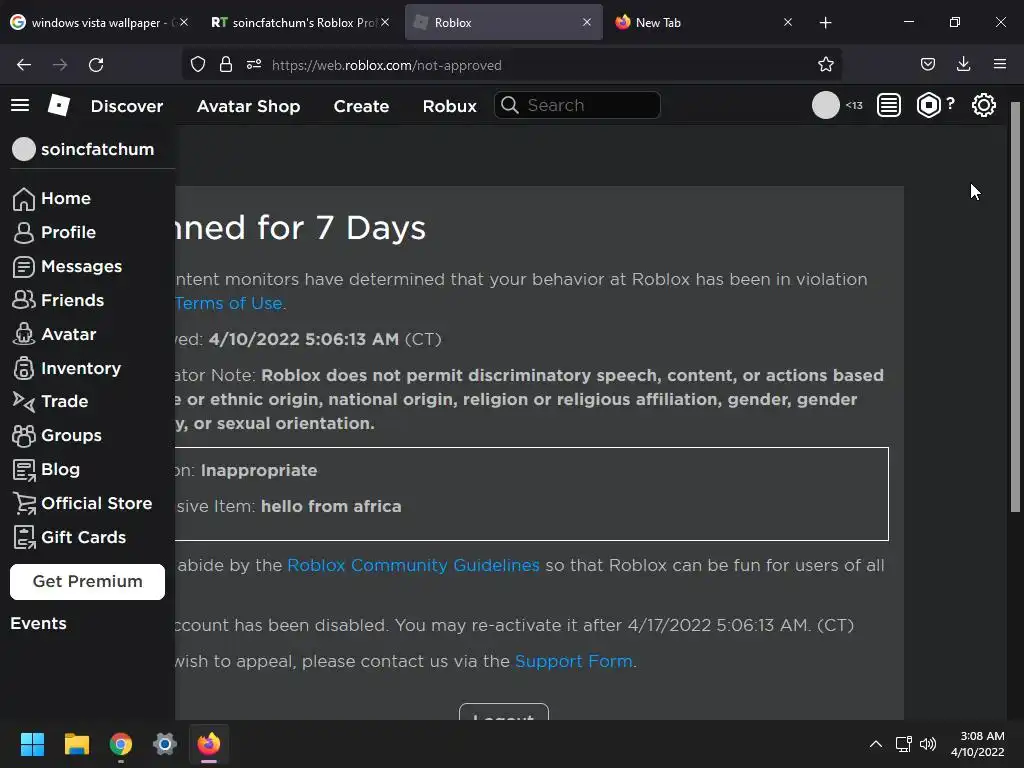This screenshot has width=1024, height=768.
Task: Open the notifications stream icon
Action: pyautogui.click(x=889, y=105)
